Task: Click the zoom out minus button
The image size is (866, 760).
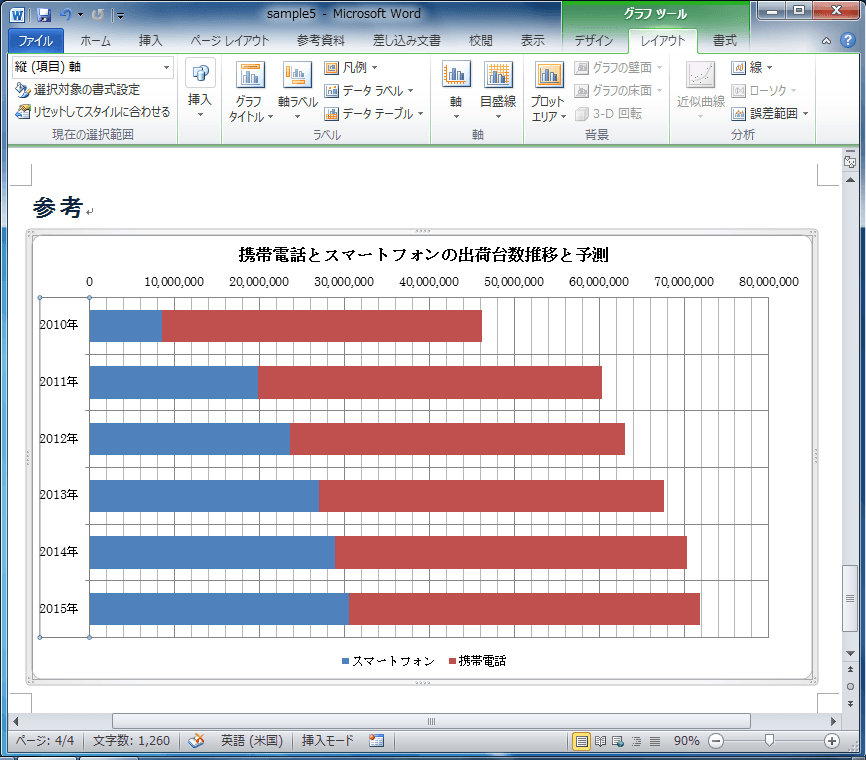Action: [x=716, y=741]
